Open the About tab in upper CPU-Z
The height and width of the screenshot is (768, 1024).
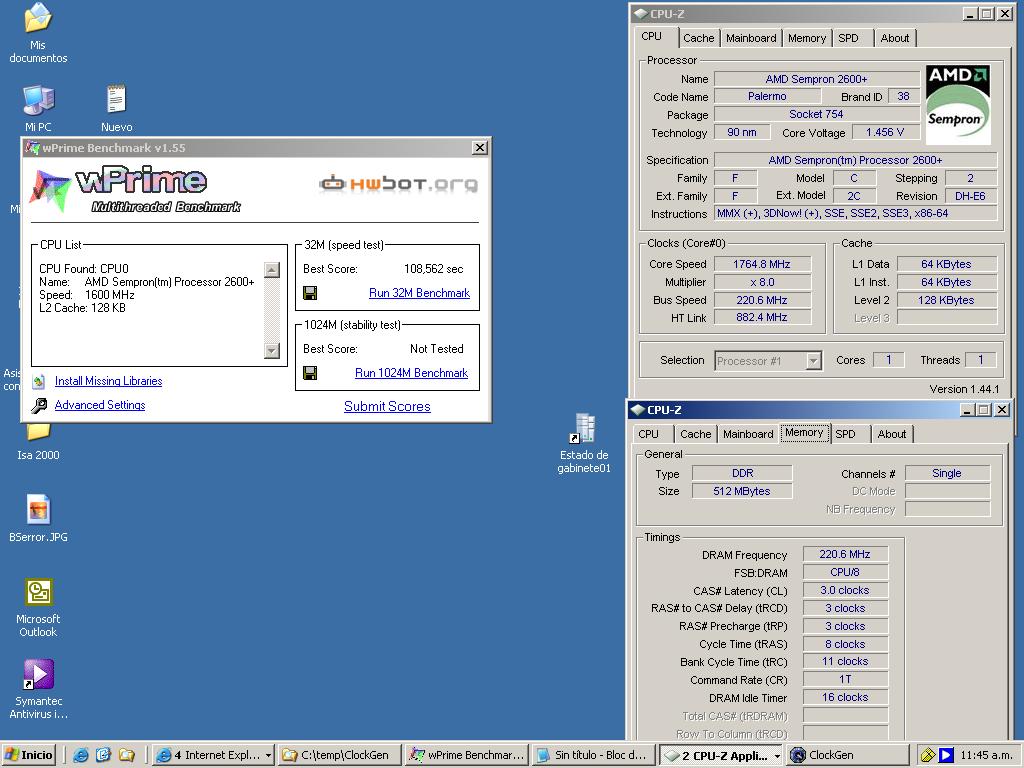[x=895, y=38]
